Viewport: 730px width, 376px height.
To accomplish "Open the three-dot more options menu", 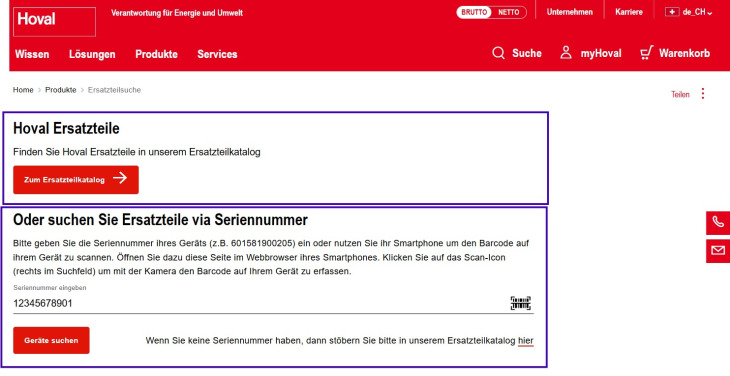I will click(703, 94).
